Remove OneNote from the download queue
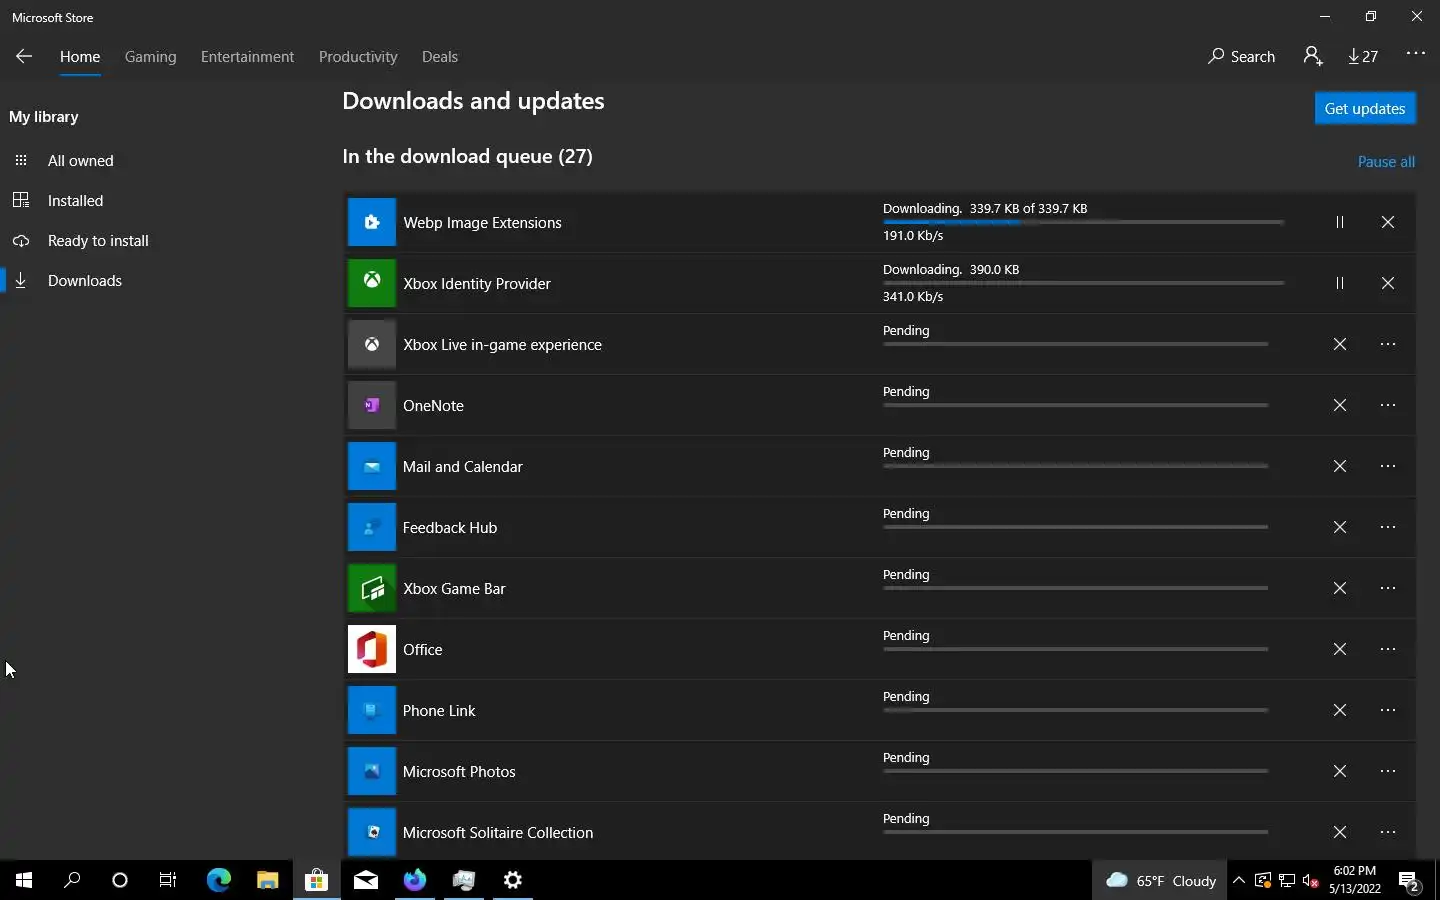Image resolution: width=1440 pixels, height=900 pixels. click(1340, 405)
